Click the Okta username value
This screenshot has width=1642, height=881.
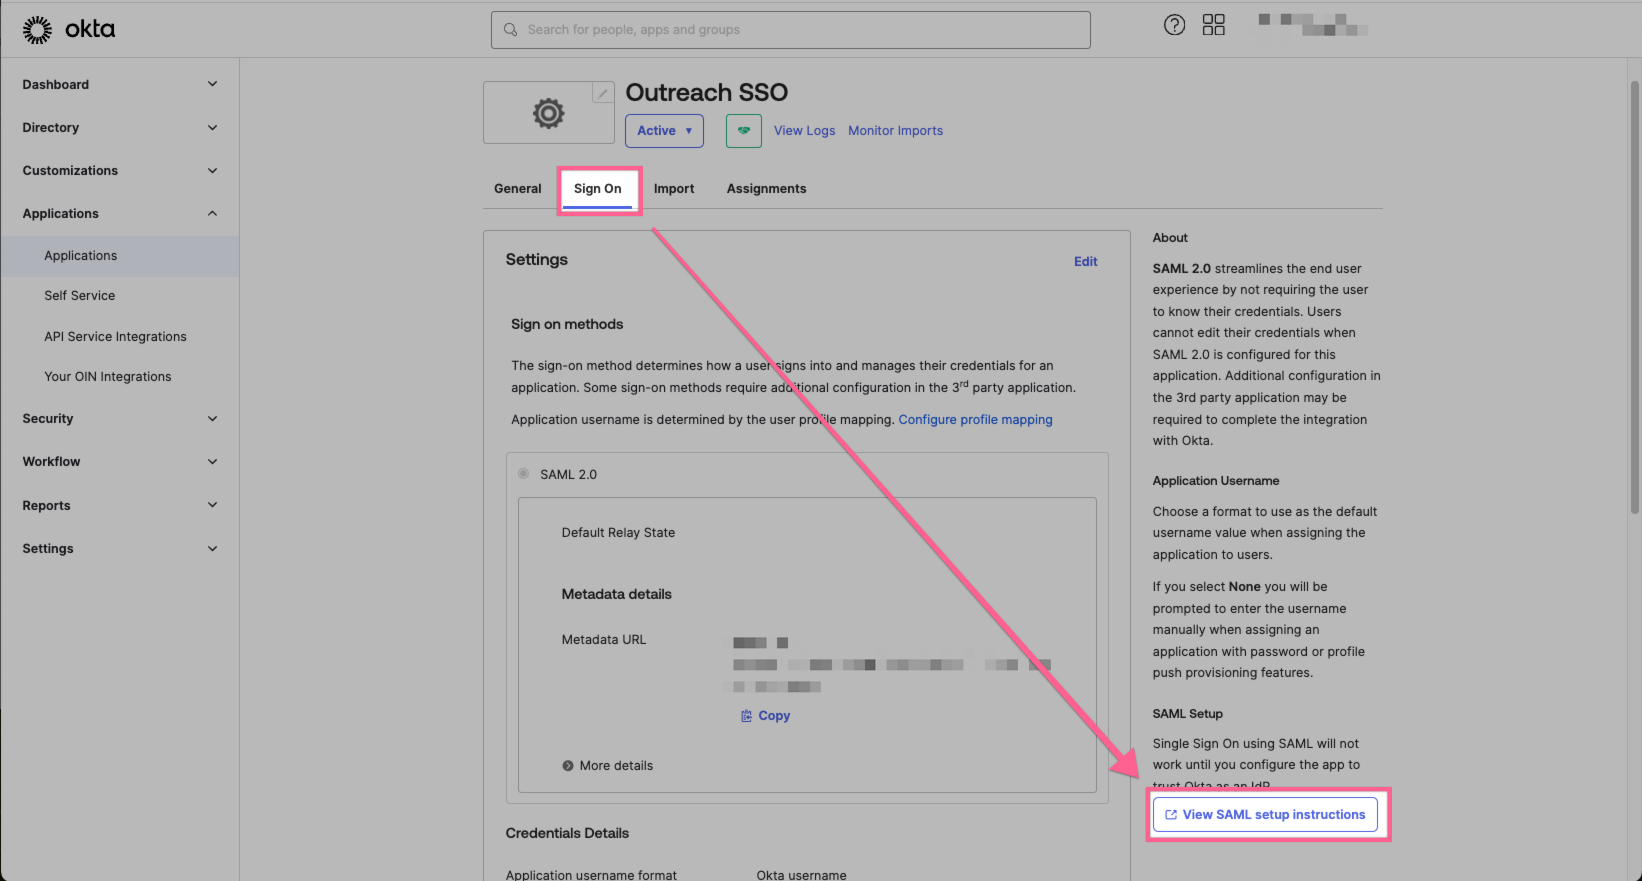801,875
